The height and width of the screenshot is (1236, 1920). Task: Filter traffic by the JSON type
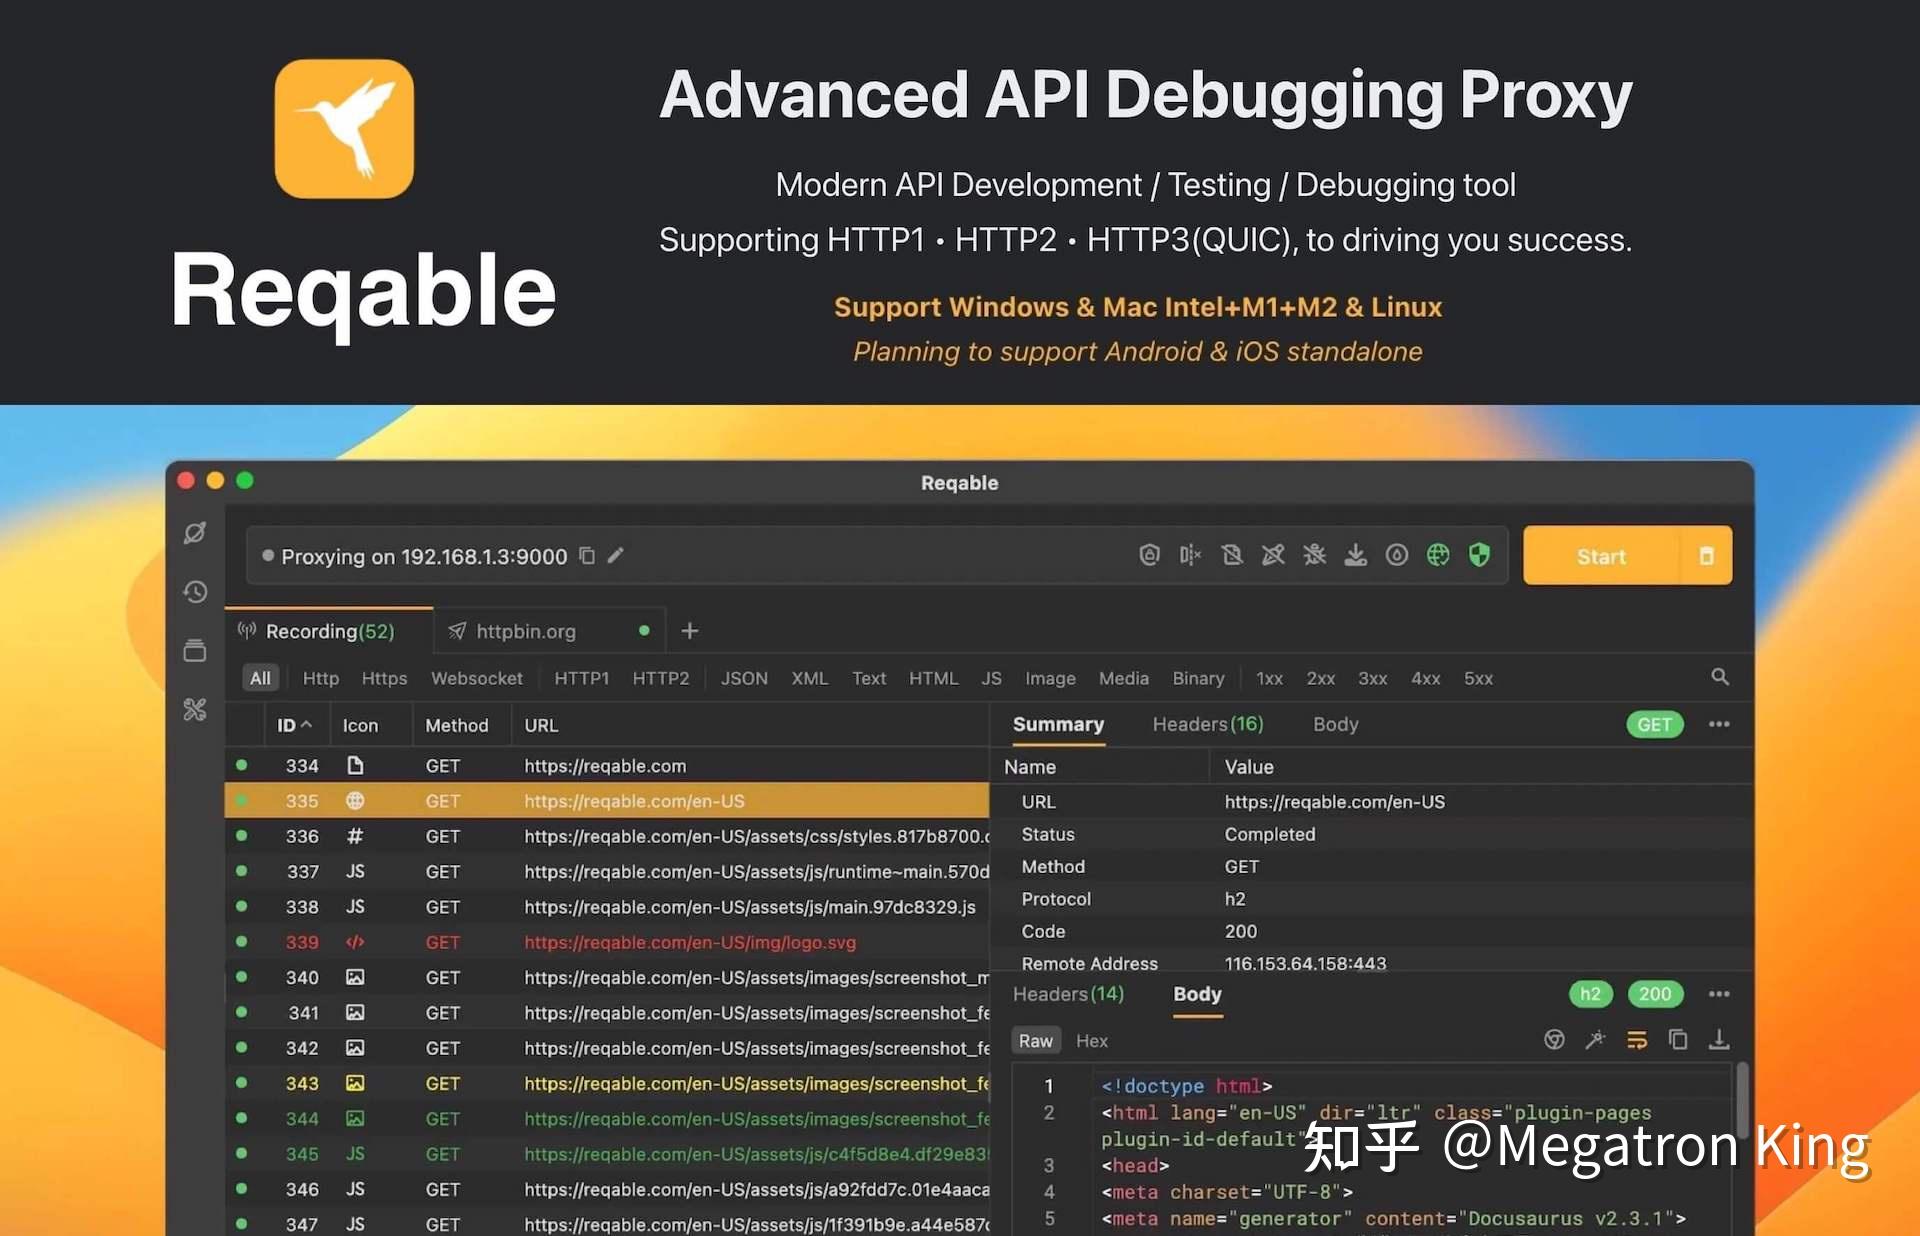click(743, 678)
